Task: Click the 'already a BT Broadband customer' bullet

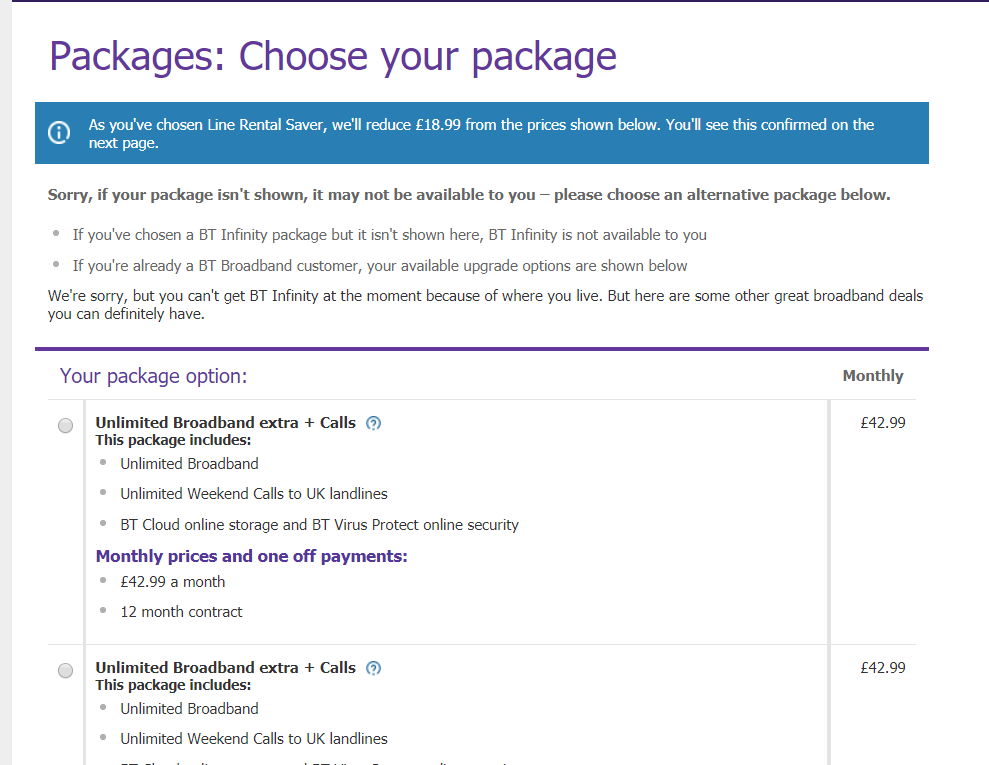Action: pos(380,266)
